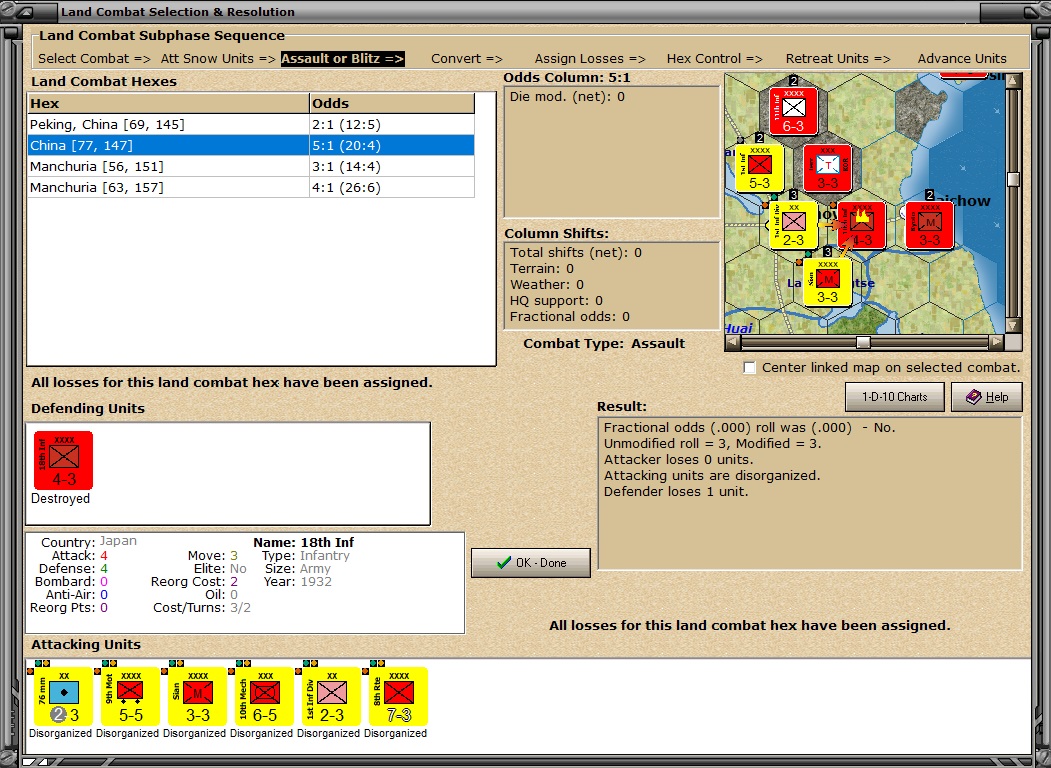Select the 8th Rte 7-3 attacking unit
Screen dimensions: 1051x768
point(399,697)
